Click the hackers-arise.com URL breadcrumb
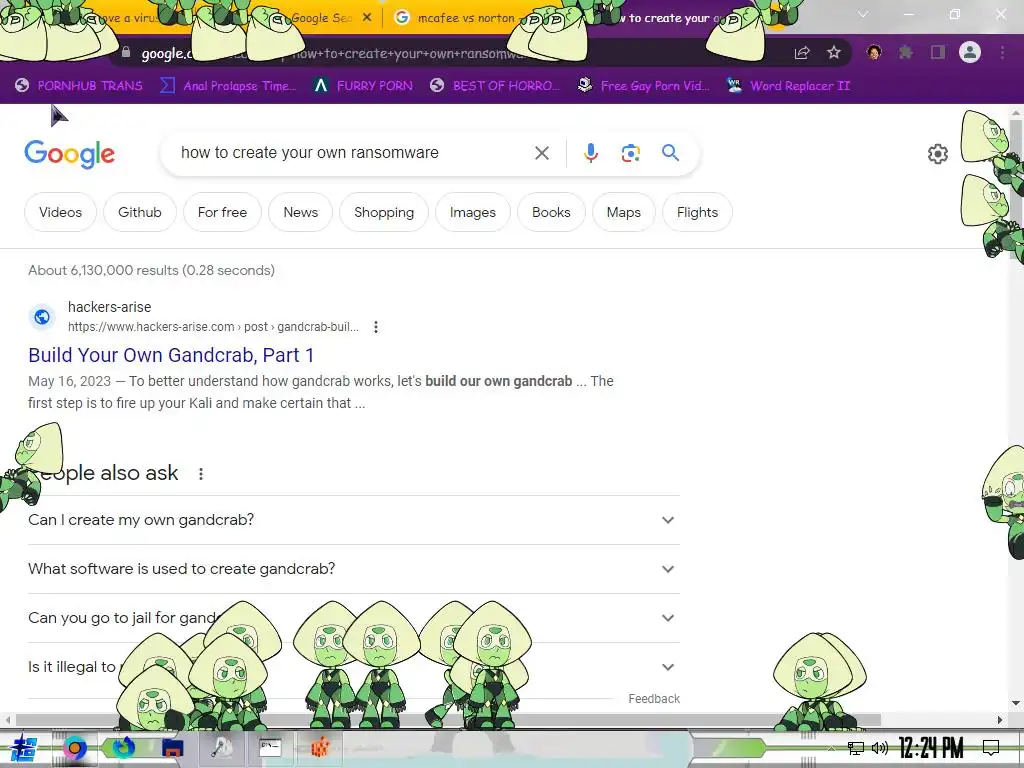The height and width of the screenshot is (768, 1024). tap(213, 327)
